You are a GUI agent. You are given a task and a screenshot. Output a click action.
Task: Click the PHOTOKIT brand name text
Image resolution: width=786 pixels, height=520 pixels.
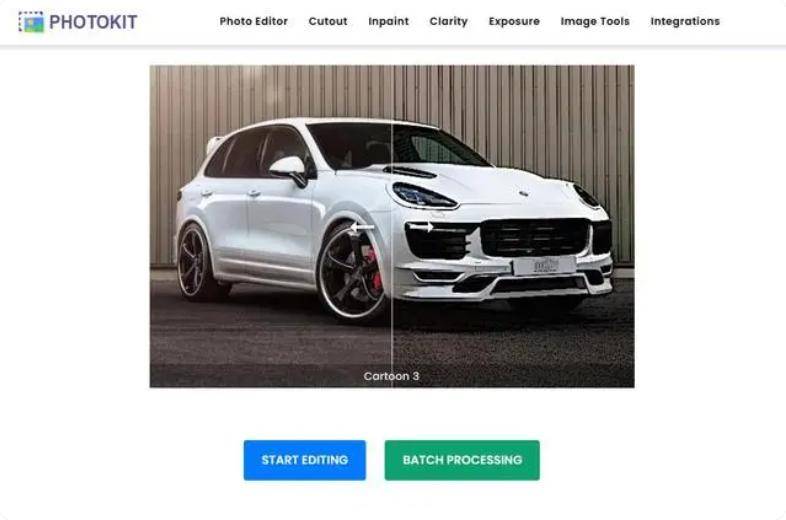pyautogui.click(x=93, y=22)
